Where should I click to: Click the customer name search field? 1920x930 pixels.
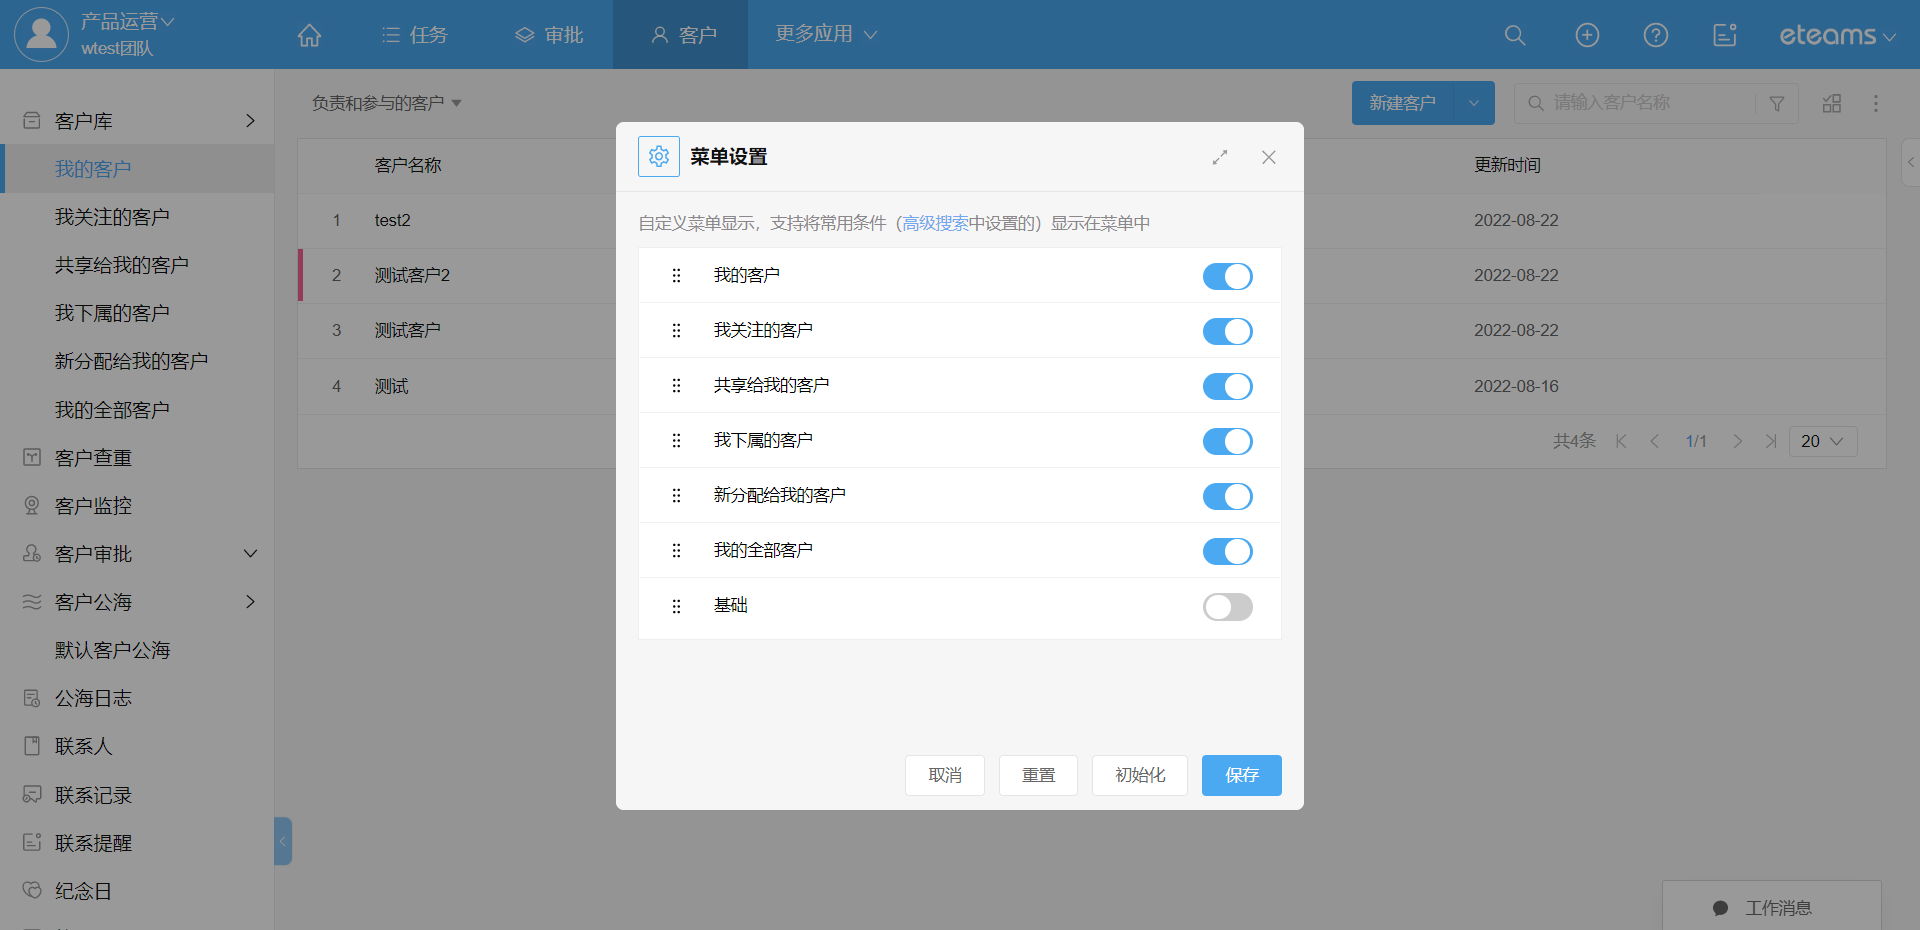[x=1650, y=103]
